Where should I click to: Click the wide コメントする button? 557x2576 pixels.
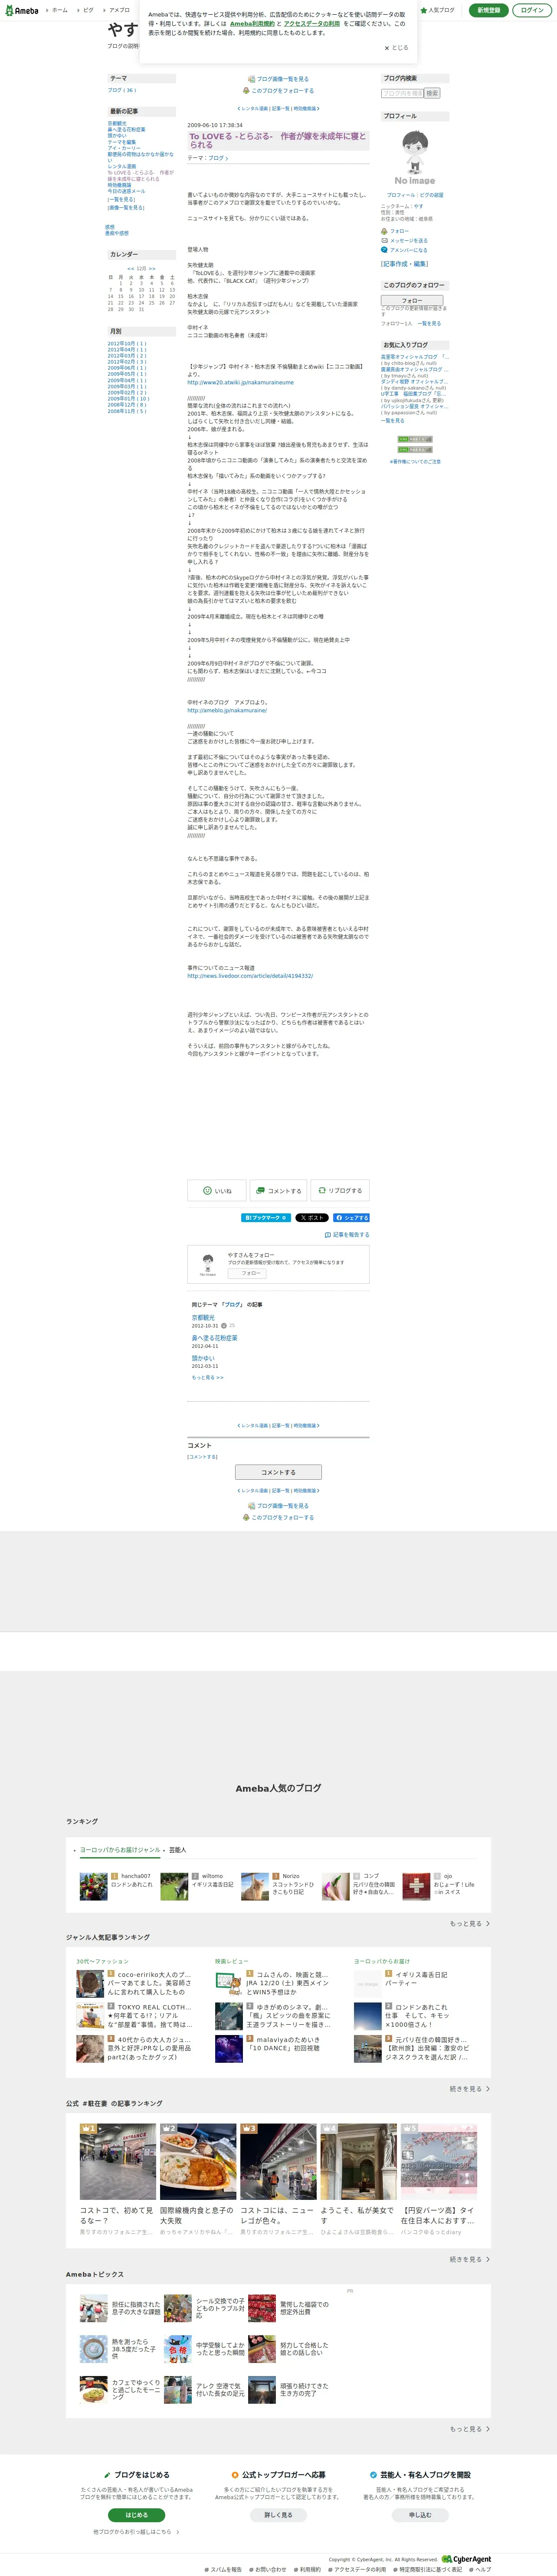click(x=278, y=1472)
